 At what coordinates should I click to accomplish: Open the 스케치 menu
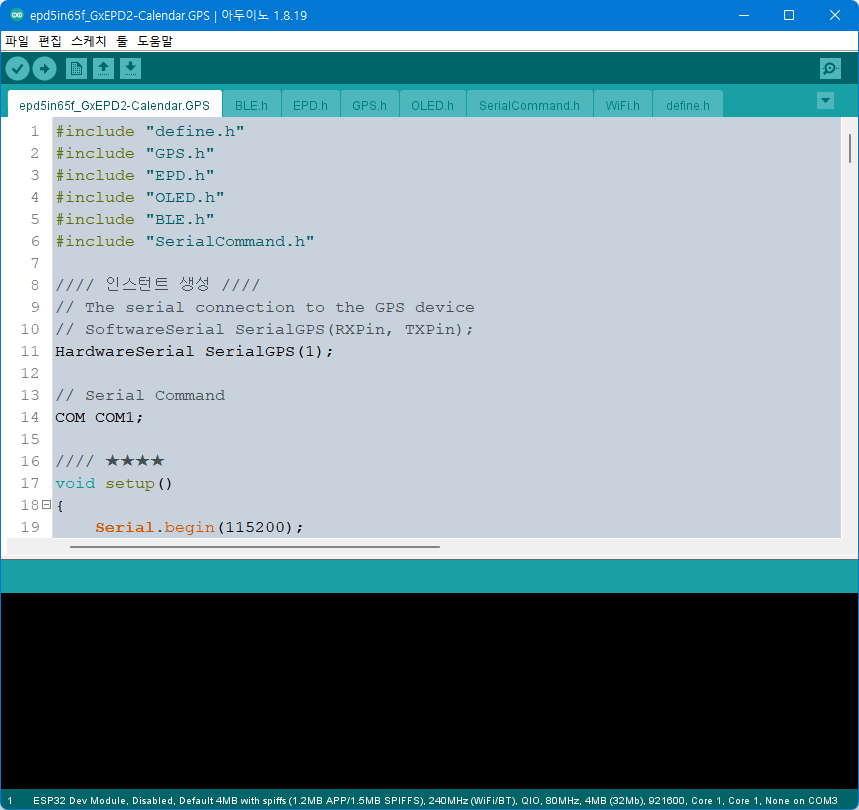89,41
